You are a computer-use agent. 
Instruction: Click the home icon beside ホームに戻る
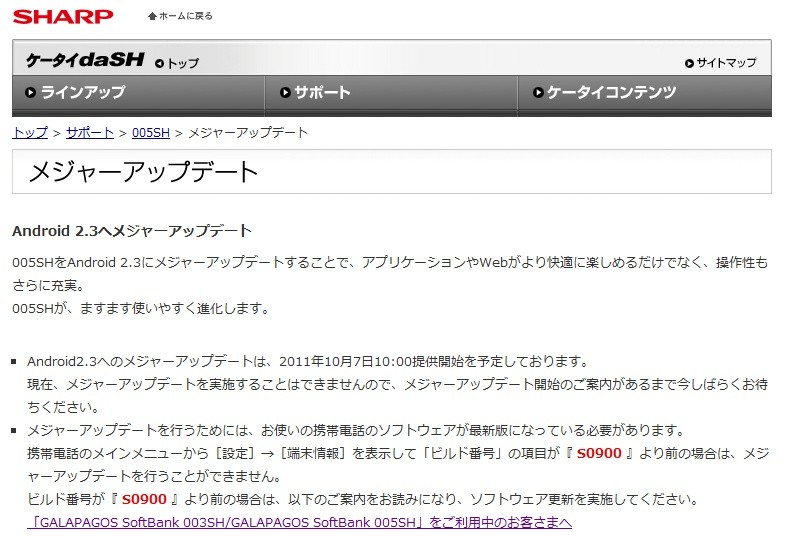[152, 16]
